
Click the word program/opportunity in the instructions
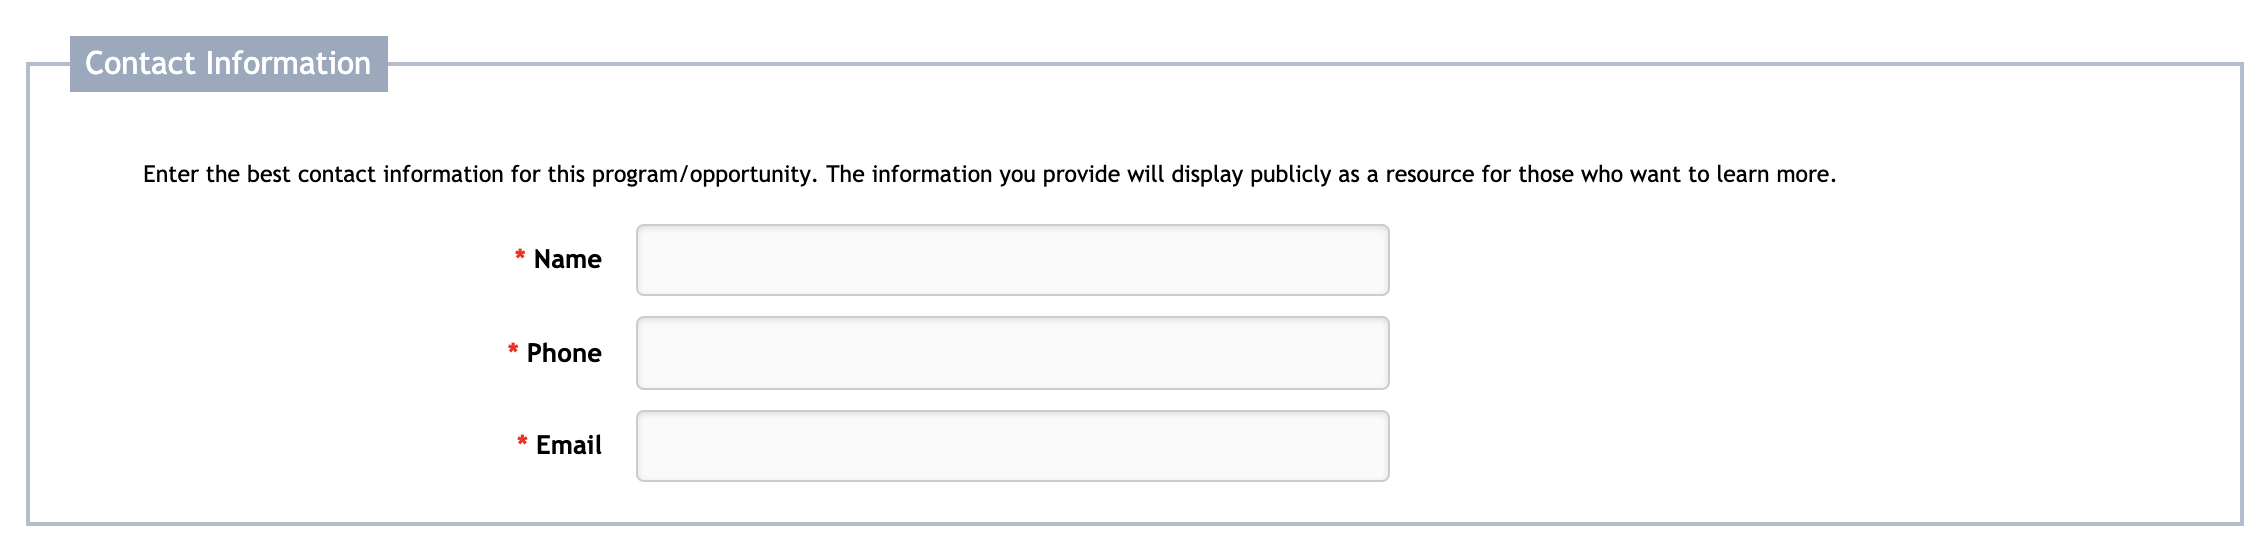point(702,175)
